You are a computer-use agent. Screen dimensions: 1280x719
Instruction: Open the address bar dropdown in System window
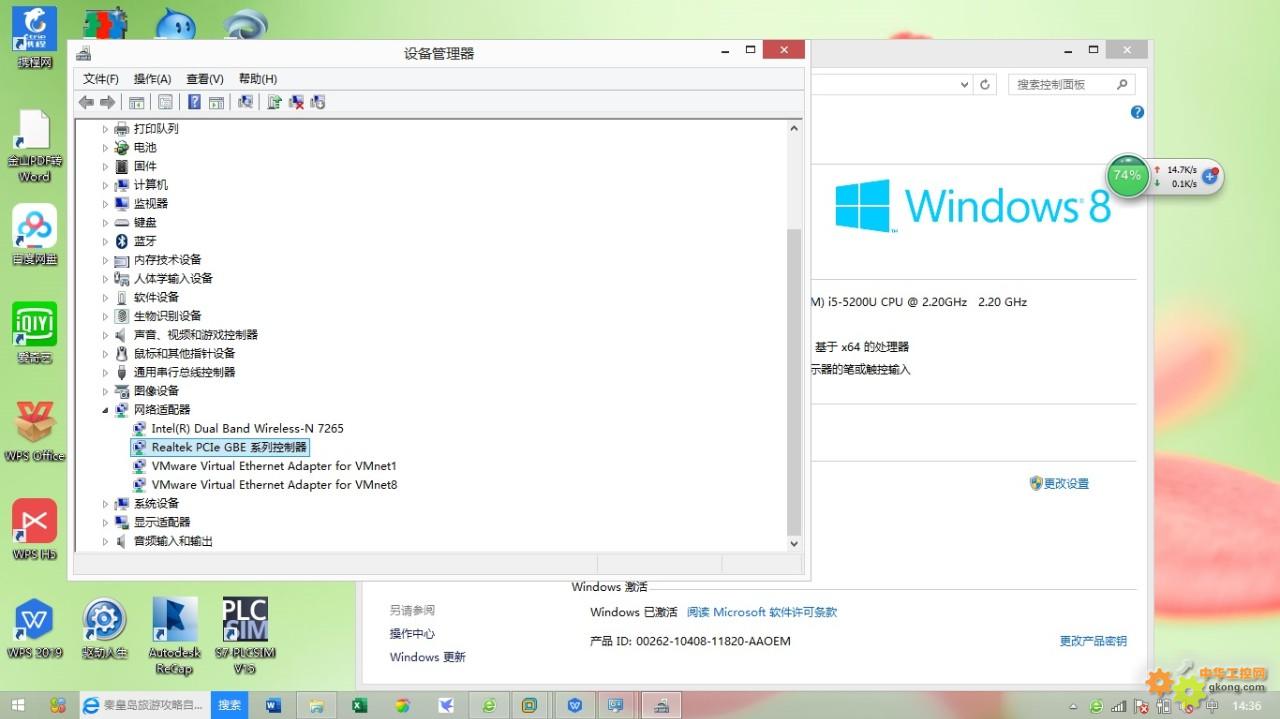click(x=964, y=85)
